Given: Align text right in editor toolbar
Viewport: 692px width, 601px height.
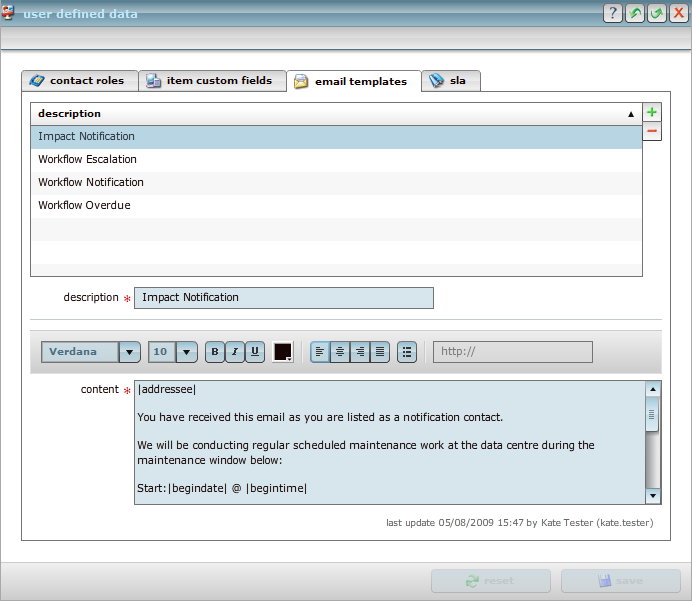Looking at the screenshot, I should pos(360,352).
